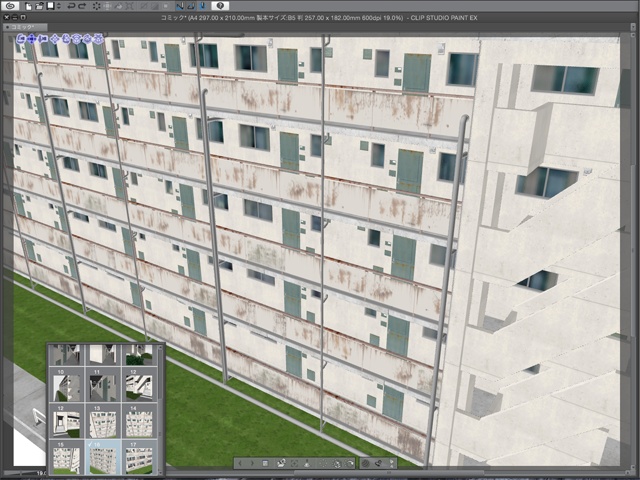
Task: Open the CLIP STUDIO start icon
Action: (11, 6)
